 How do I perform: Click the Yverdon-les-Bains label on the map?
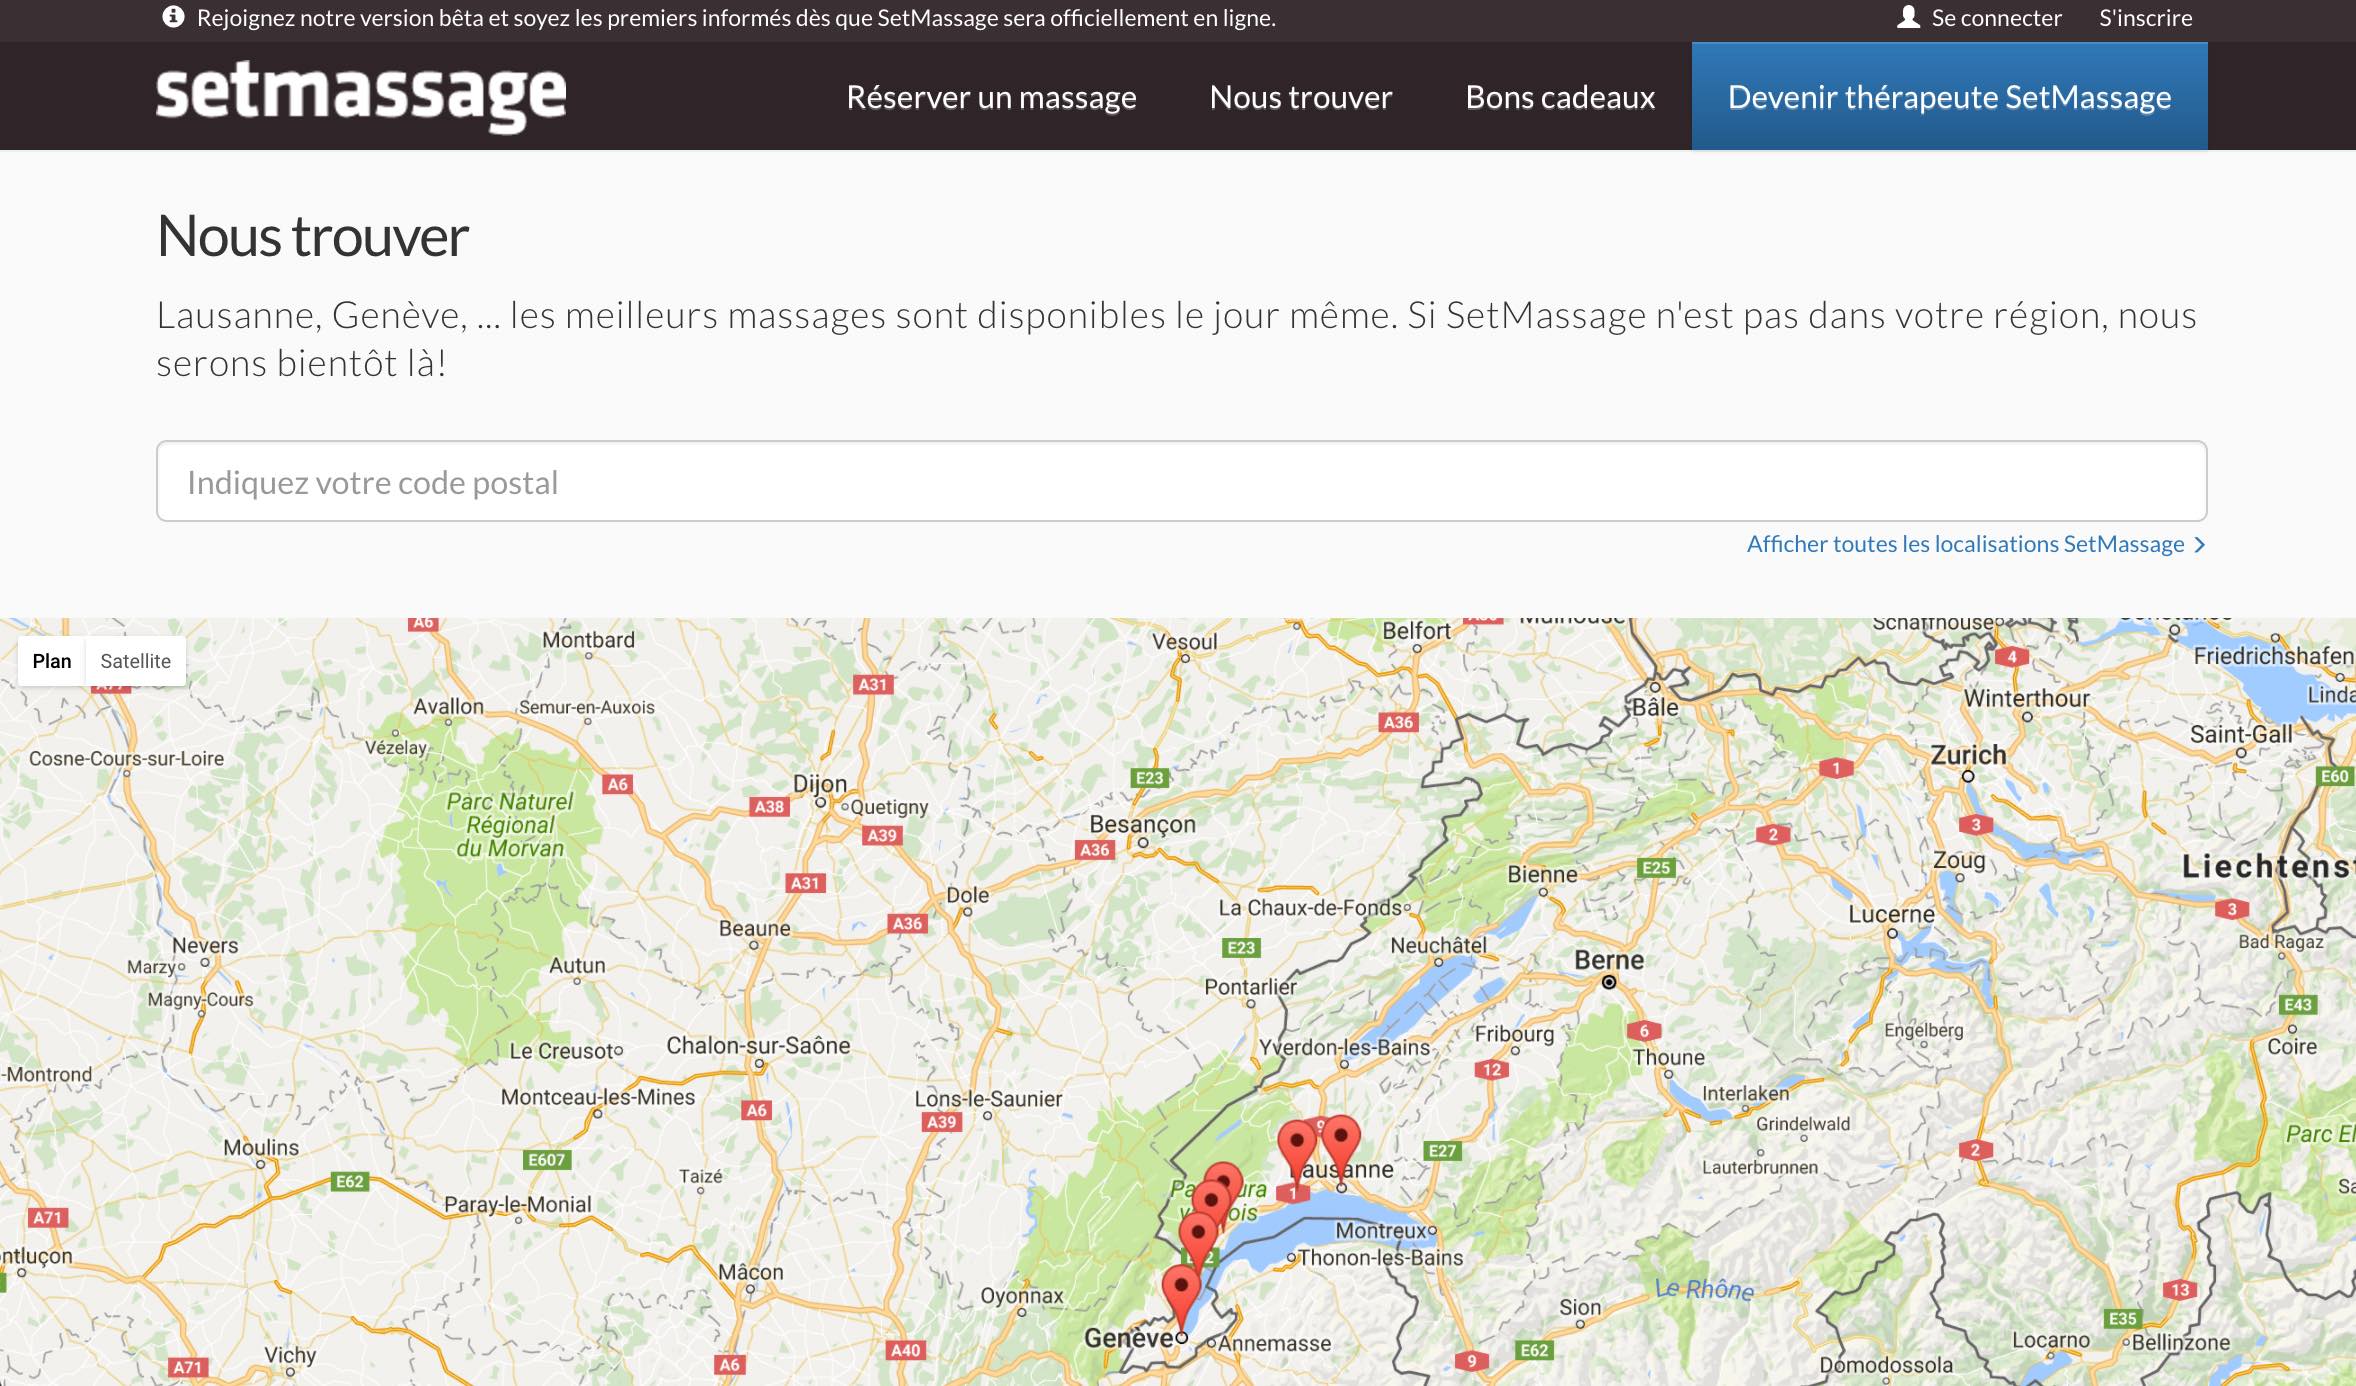pyautogui.click(x=1344, y=1047)
